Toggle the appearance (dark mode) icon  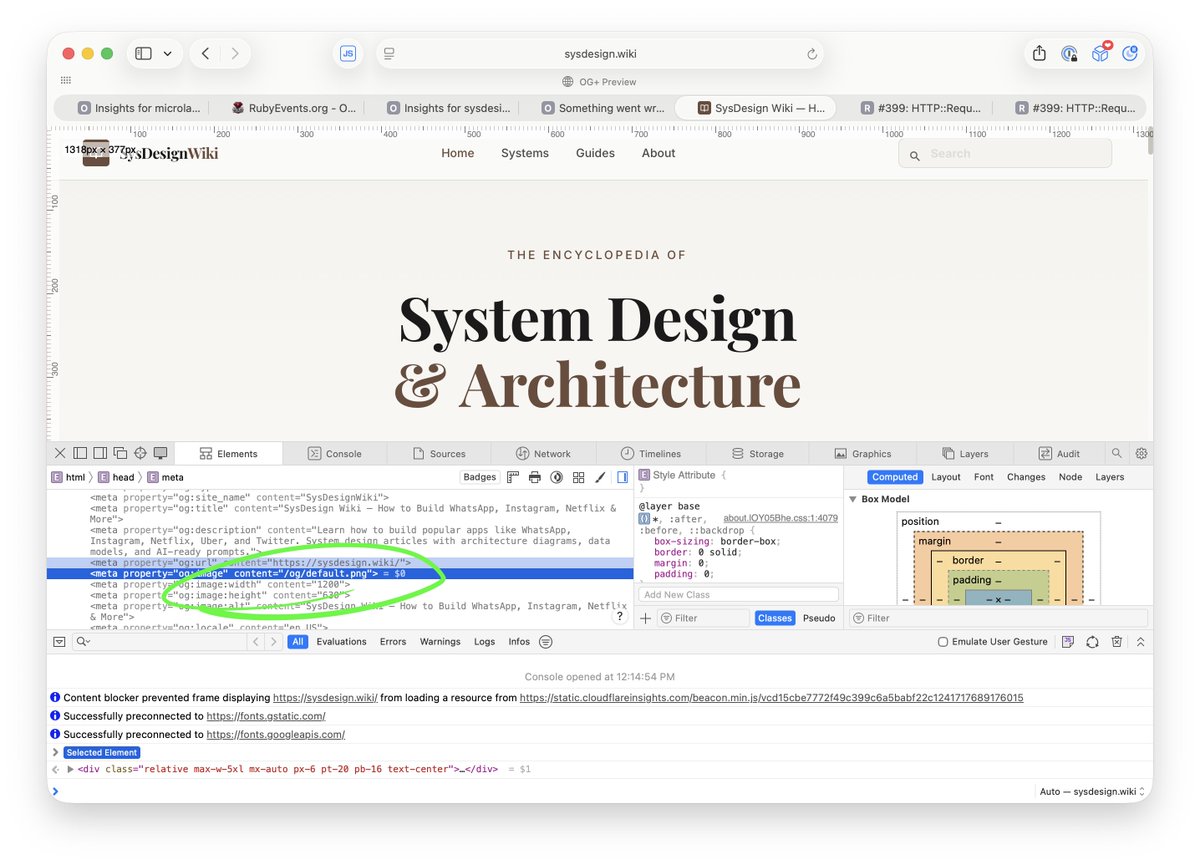[x=557, y=477]
